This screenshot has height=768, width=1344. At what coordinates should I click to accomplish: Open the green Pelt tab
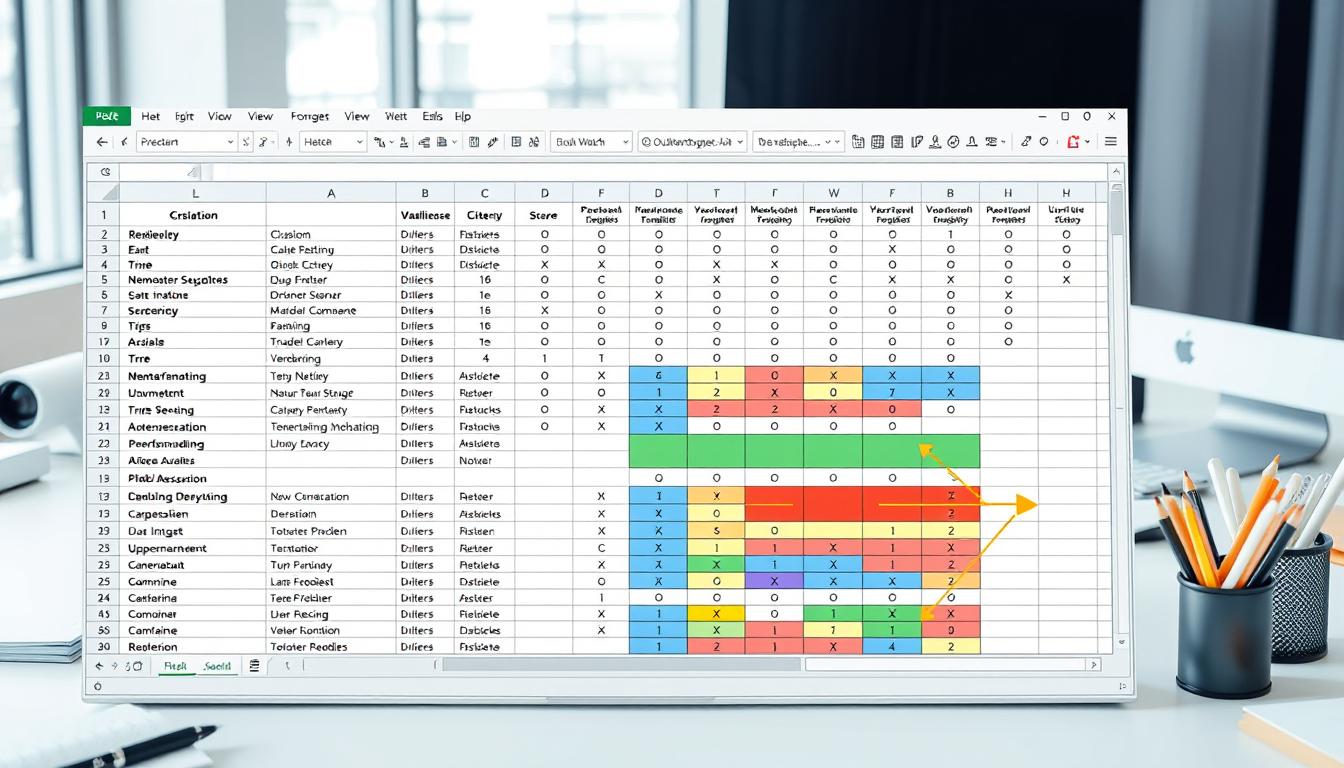tap(106, 116)
